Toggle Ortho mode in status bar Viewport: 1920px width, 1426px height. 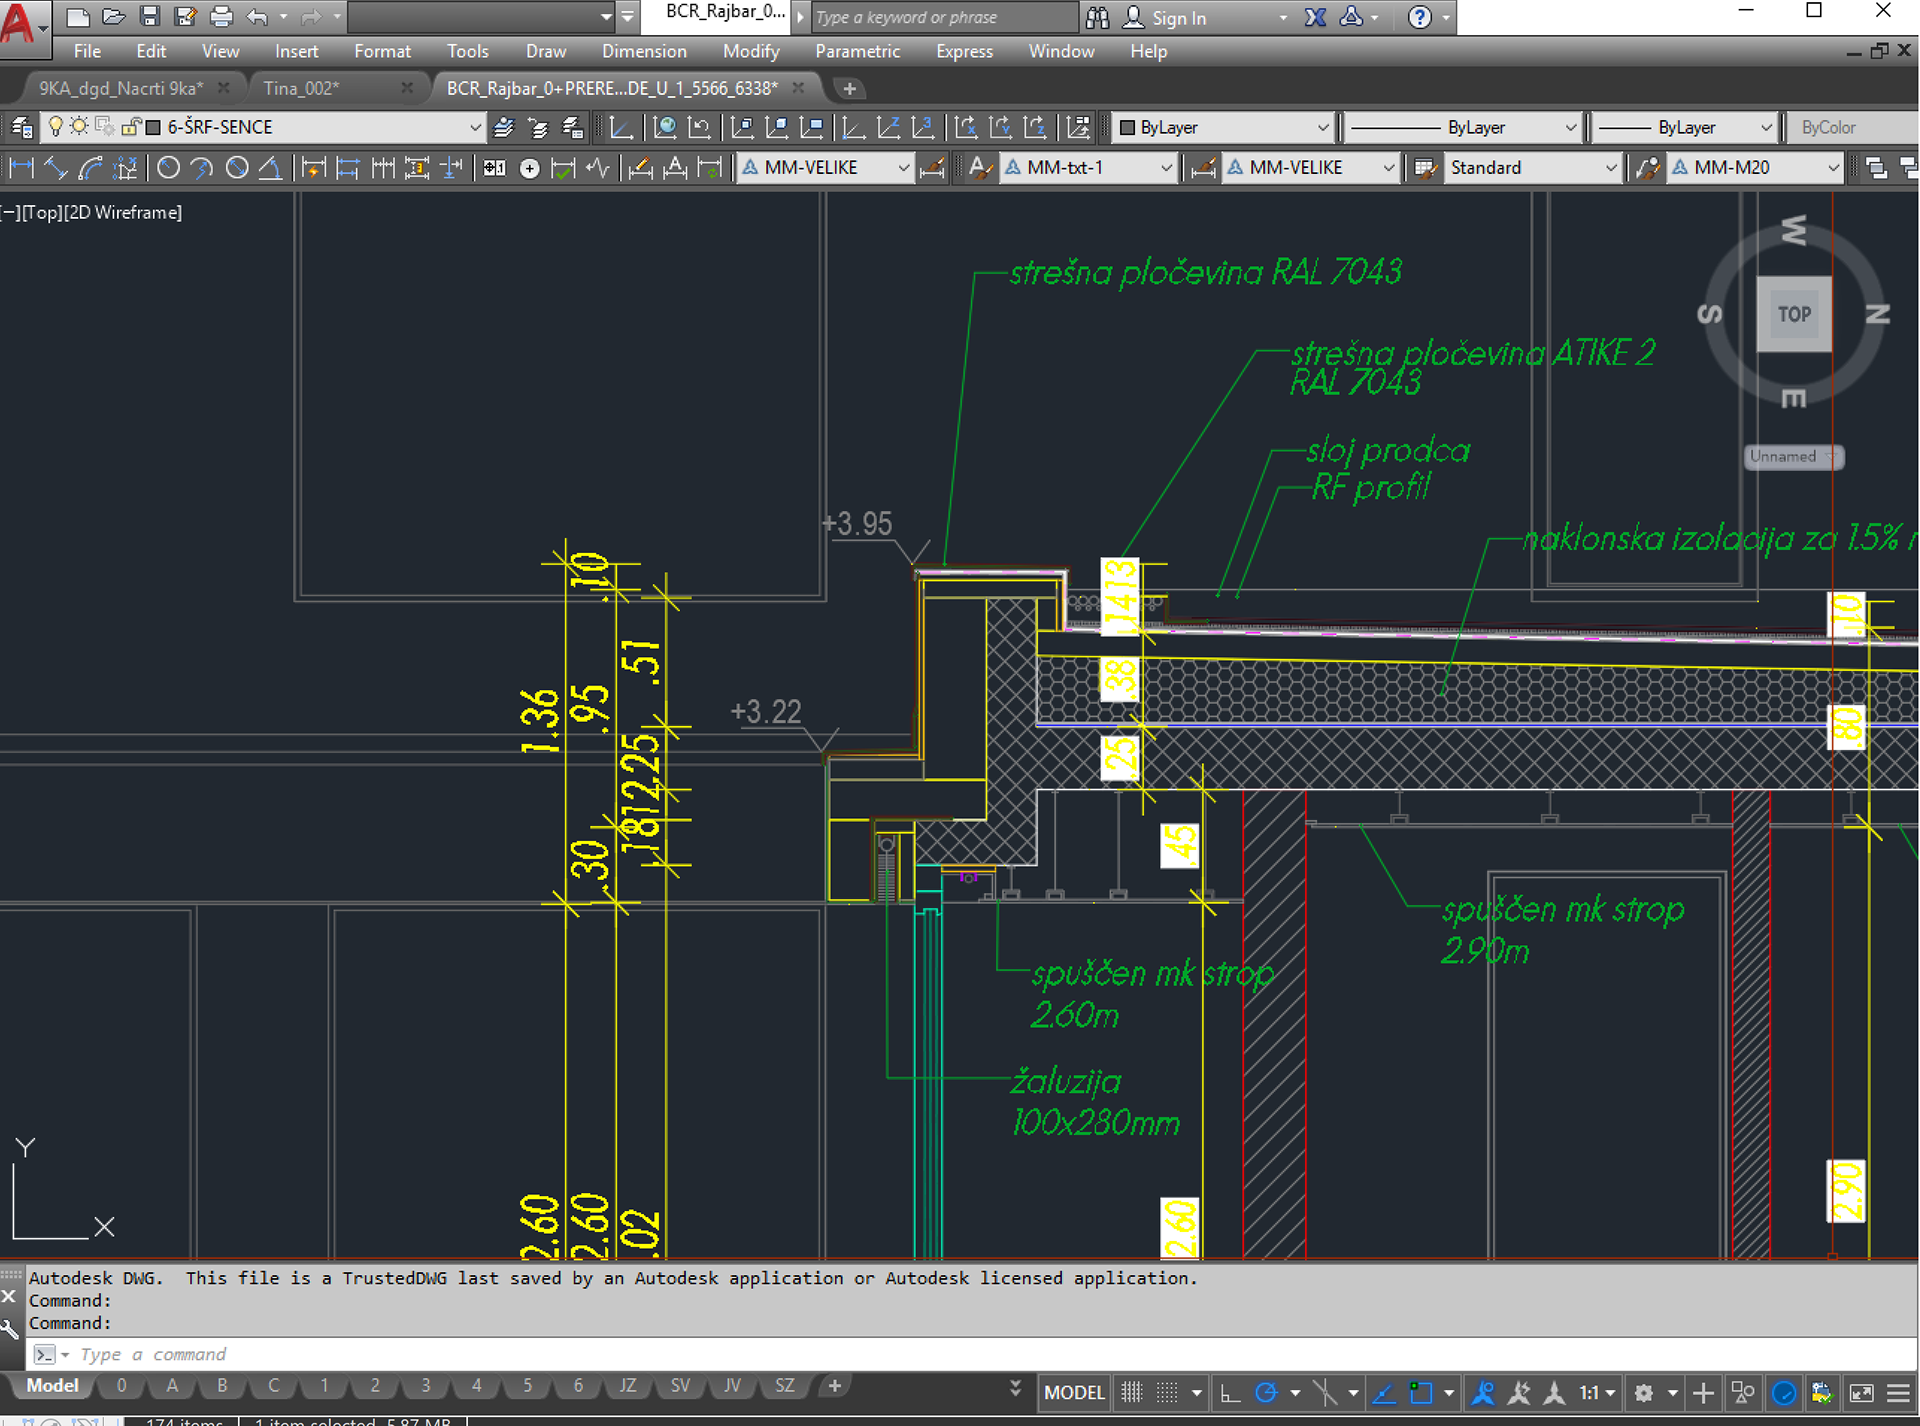tap(1230, 1392)
